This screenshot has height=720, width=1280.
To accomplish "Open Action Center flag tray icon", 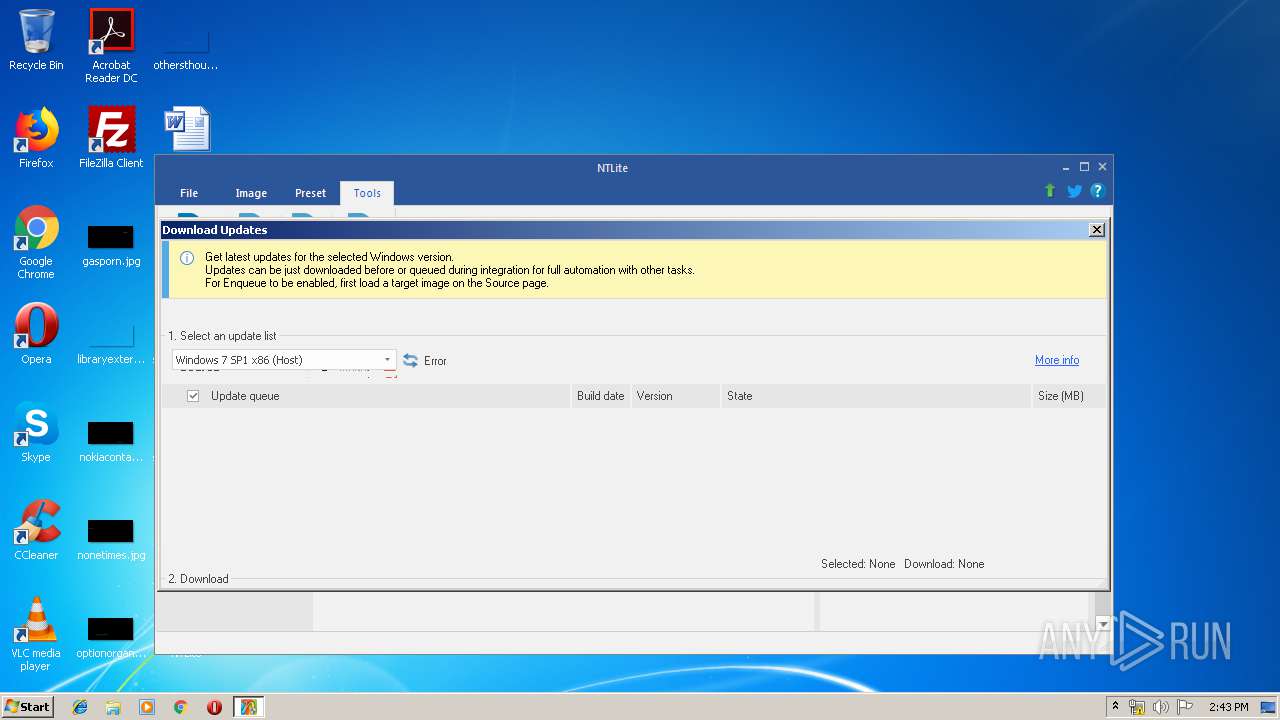I will point(1185,707).
